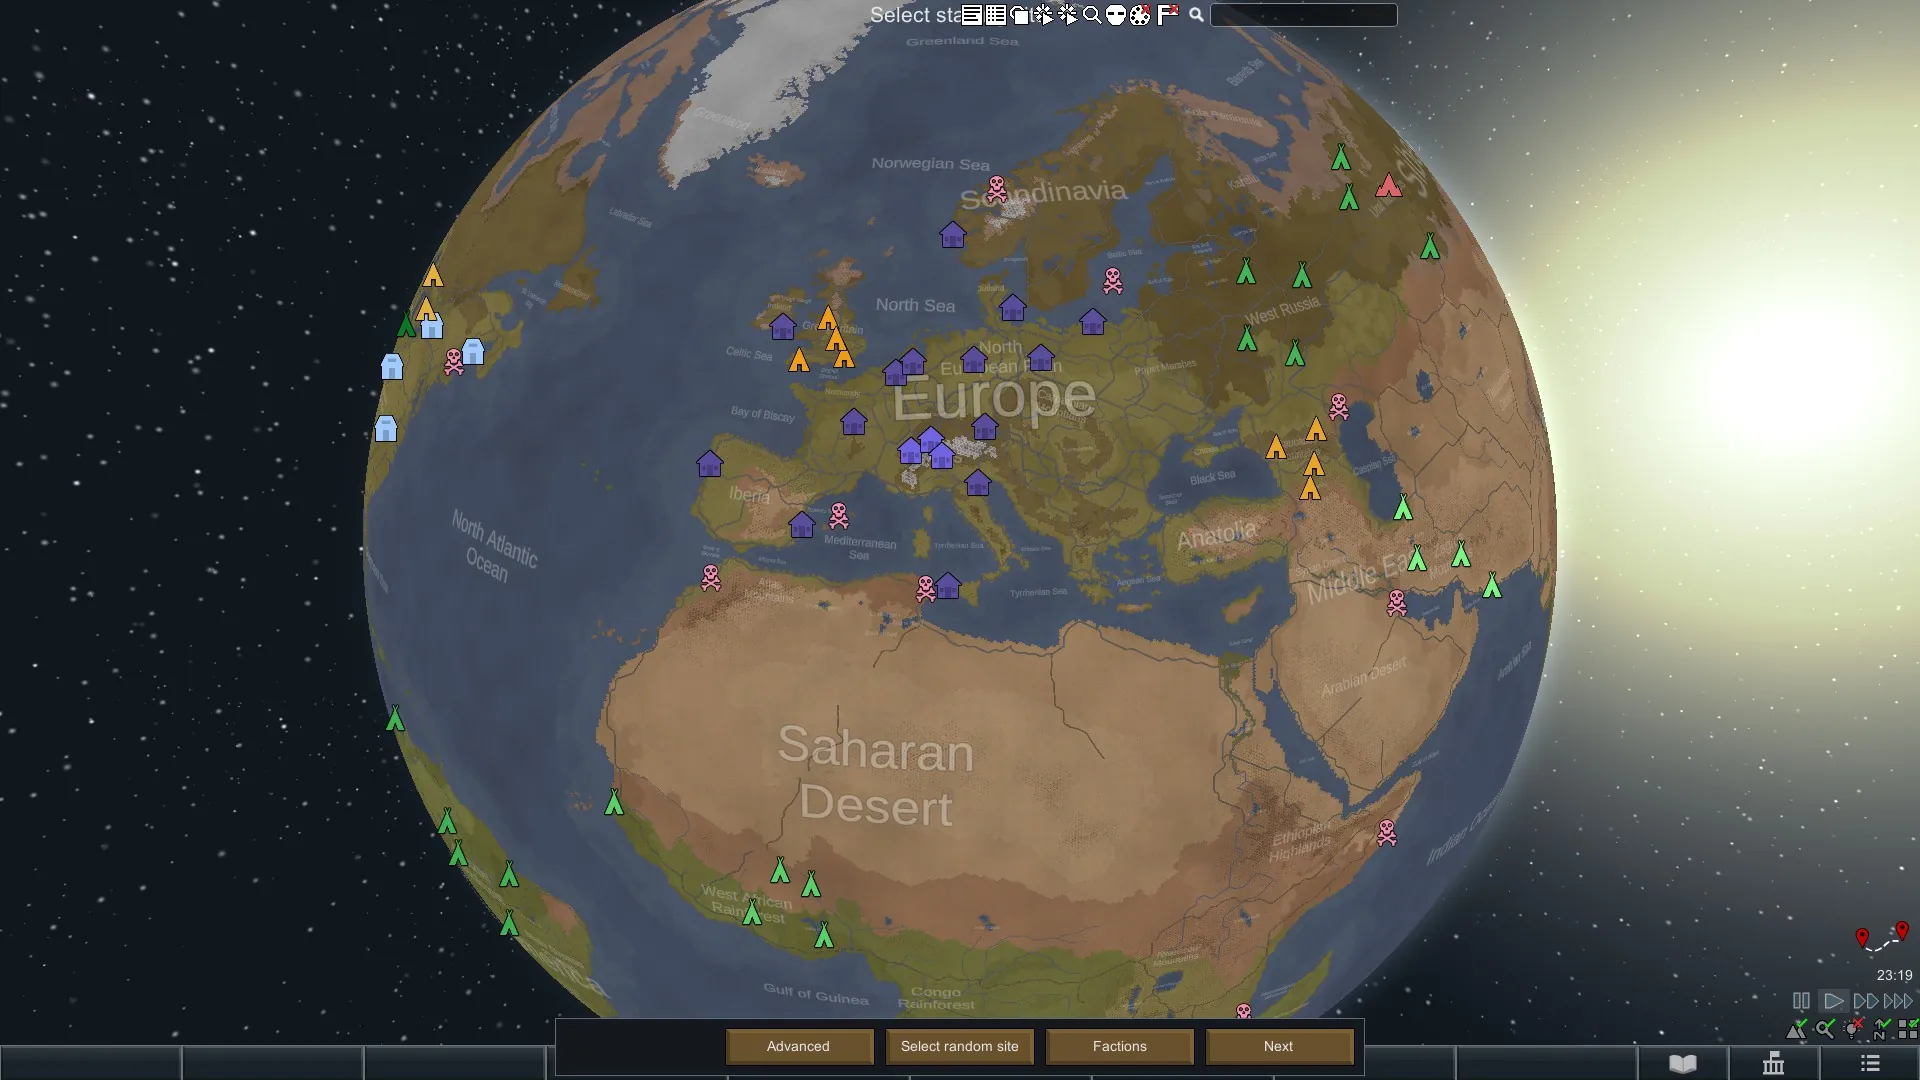
Task: Toggle the north compass option
Action: pos(1881,1029)
